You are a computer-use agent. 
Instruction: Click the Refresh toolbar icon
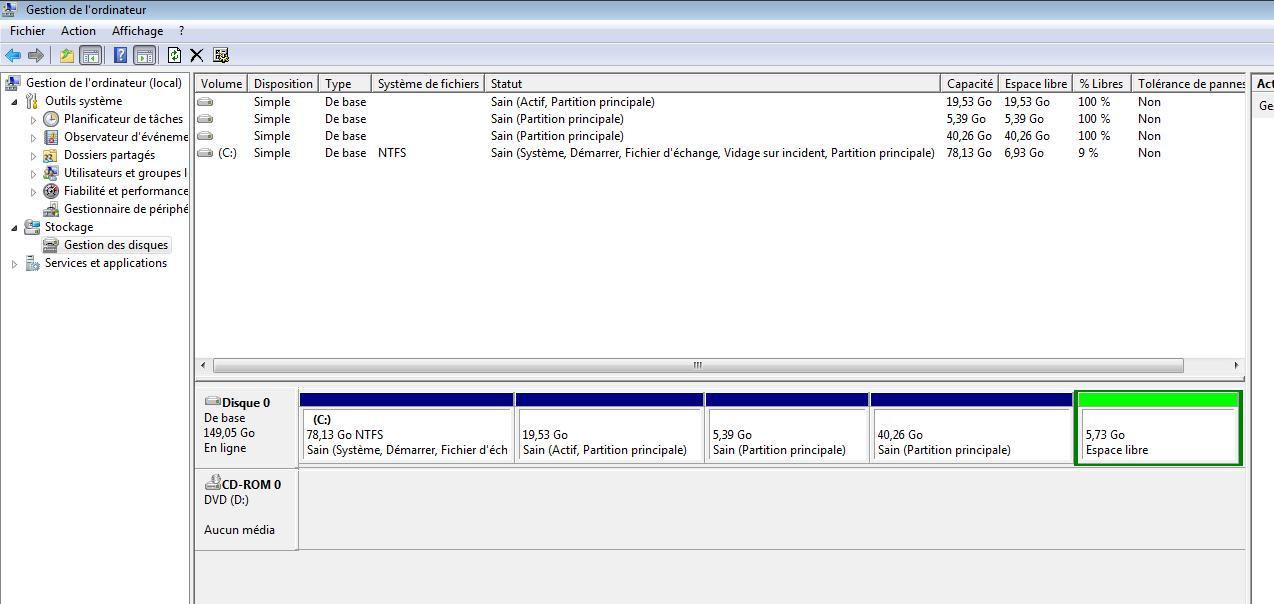(x=174, y=55)
